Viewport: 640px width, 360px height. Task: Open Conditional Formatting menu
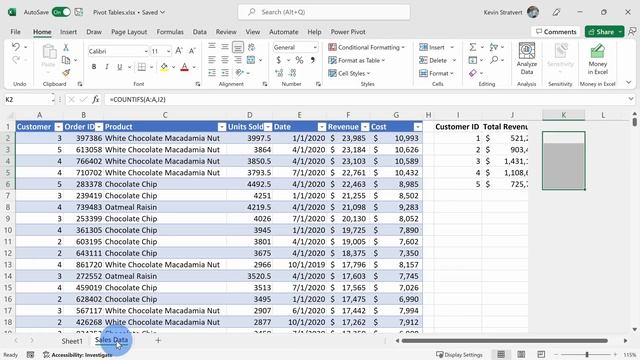[x=366, y=47]
